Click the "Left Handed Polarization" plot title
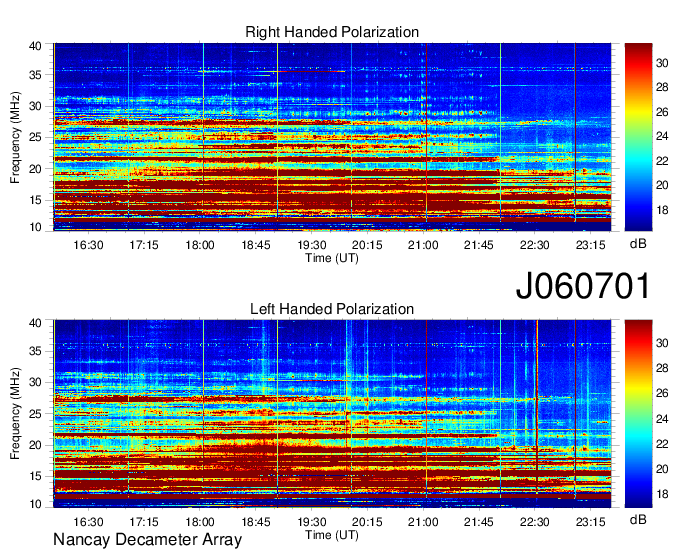Viewport: 680px width, 552px height. [332, 309]
